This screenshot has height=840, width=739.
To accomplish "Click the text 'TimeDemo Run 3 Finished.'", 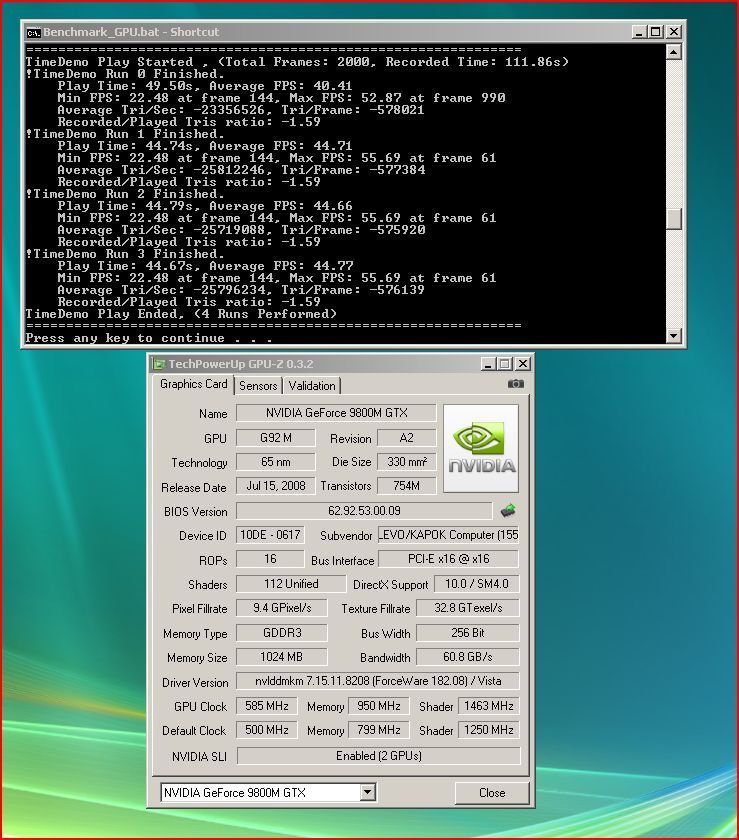I will click(129, 254).
